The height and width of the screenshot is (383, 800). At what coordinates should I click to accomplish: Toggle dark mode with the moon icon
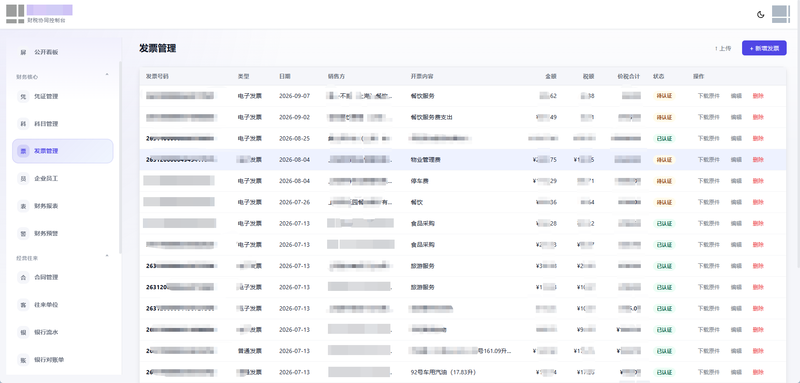point(760,14)
